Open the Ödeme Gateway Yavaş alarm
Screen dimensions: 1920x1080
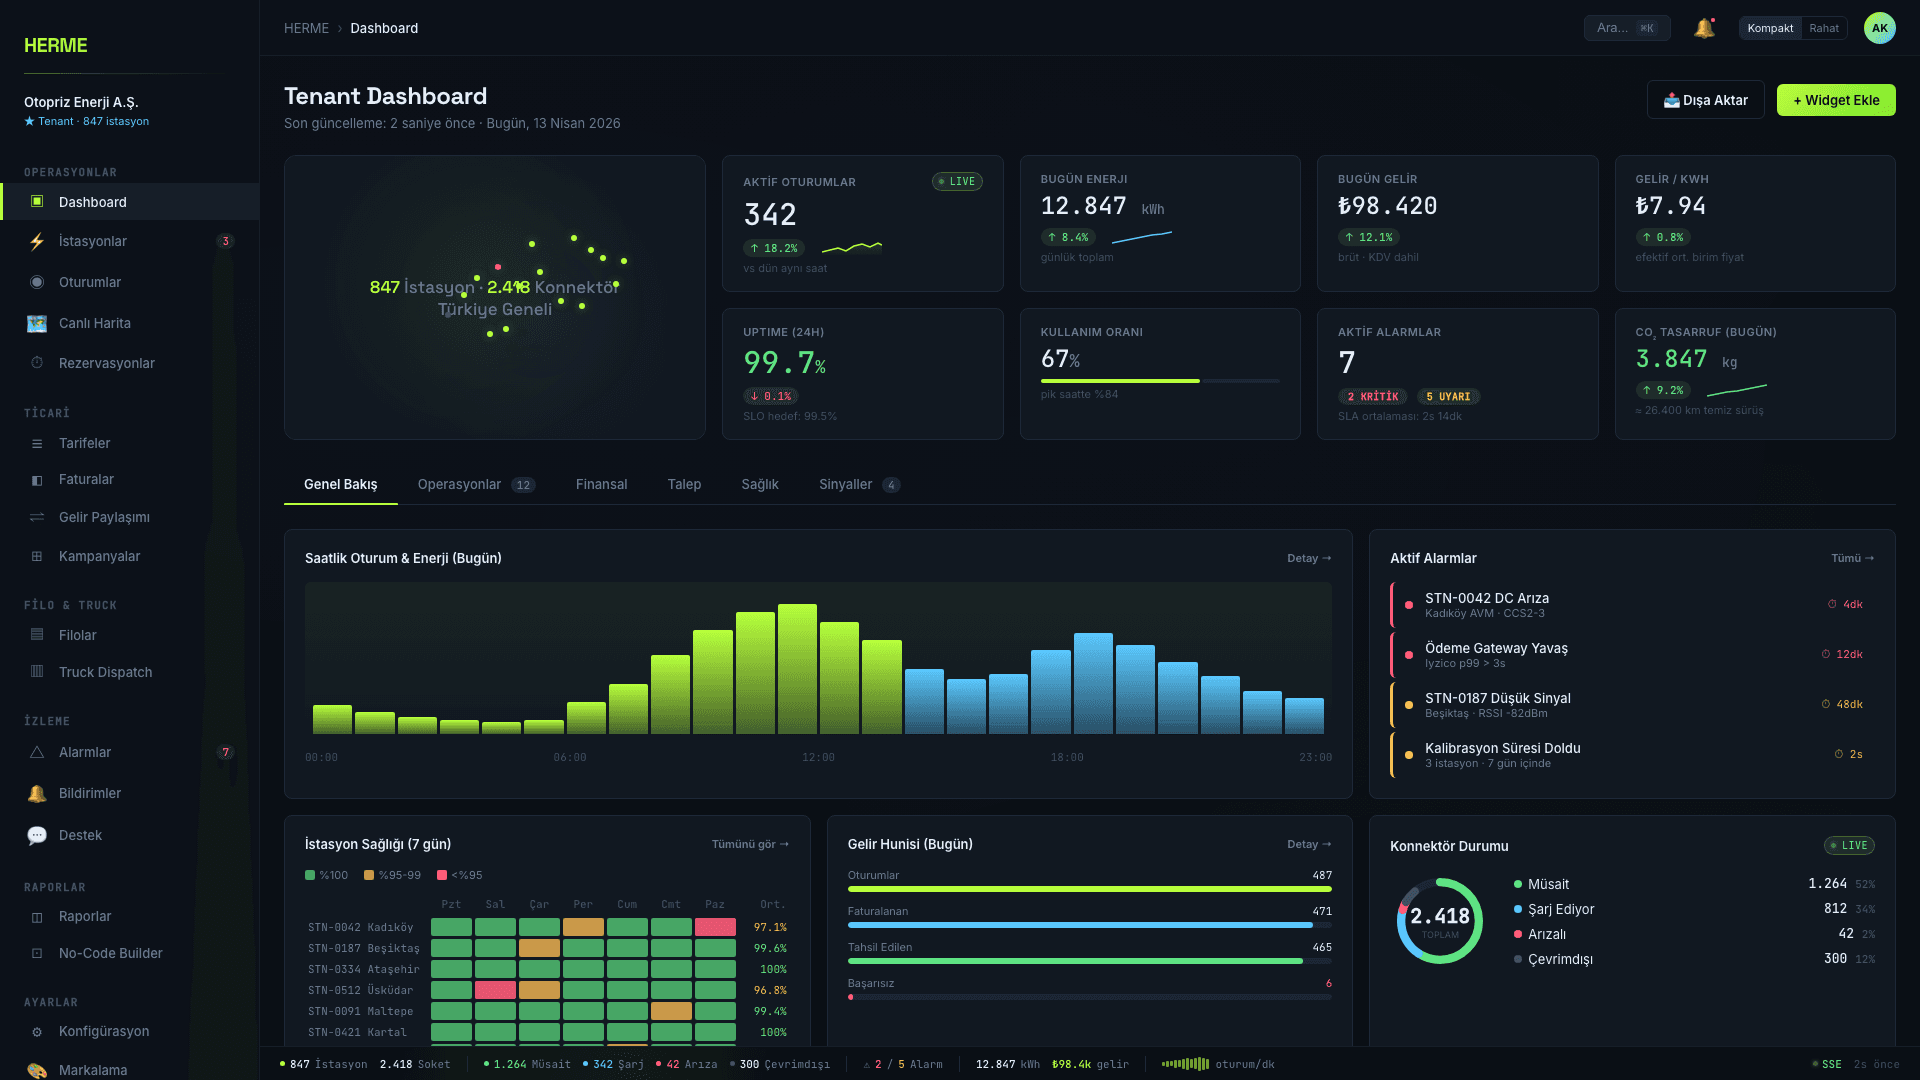tap(1632, 655)
